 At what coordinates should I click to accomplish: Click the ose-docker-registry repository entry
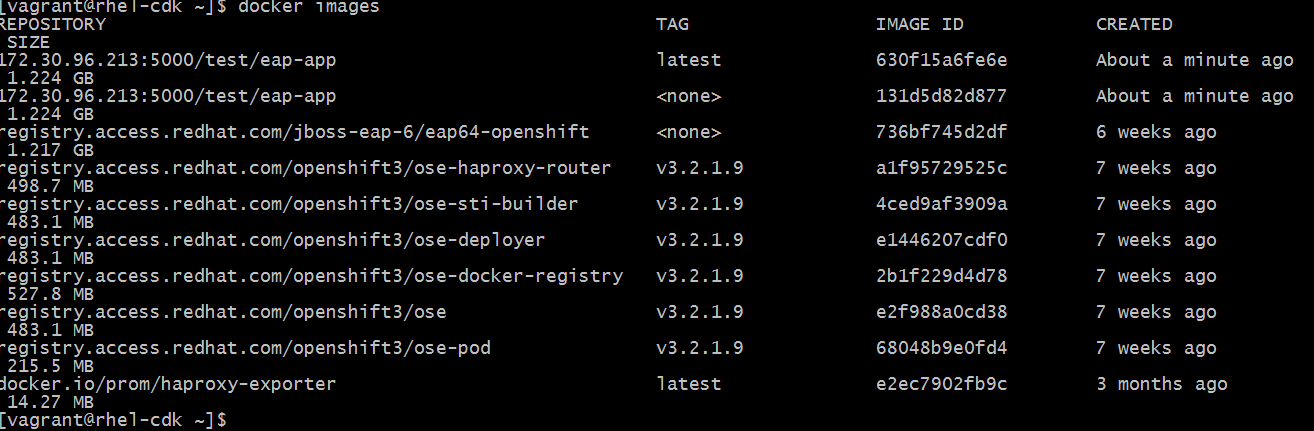pyautogui.click(x=311, y=276)
